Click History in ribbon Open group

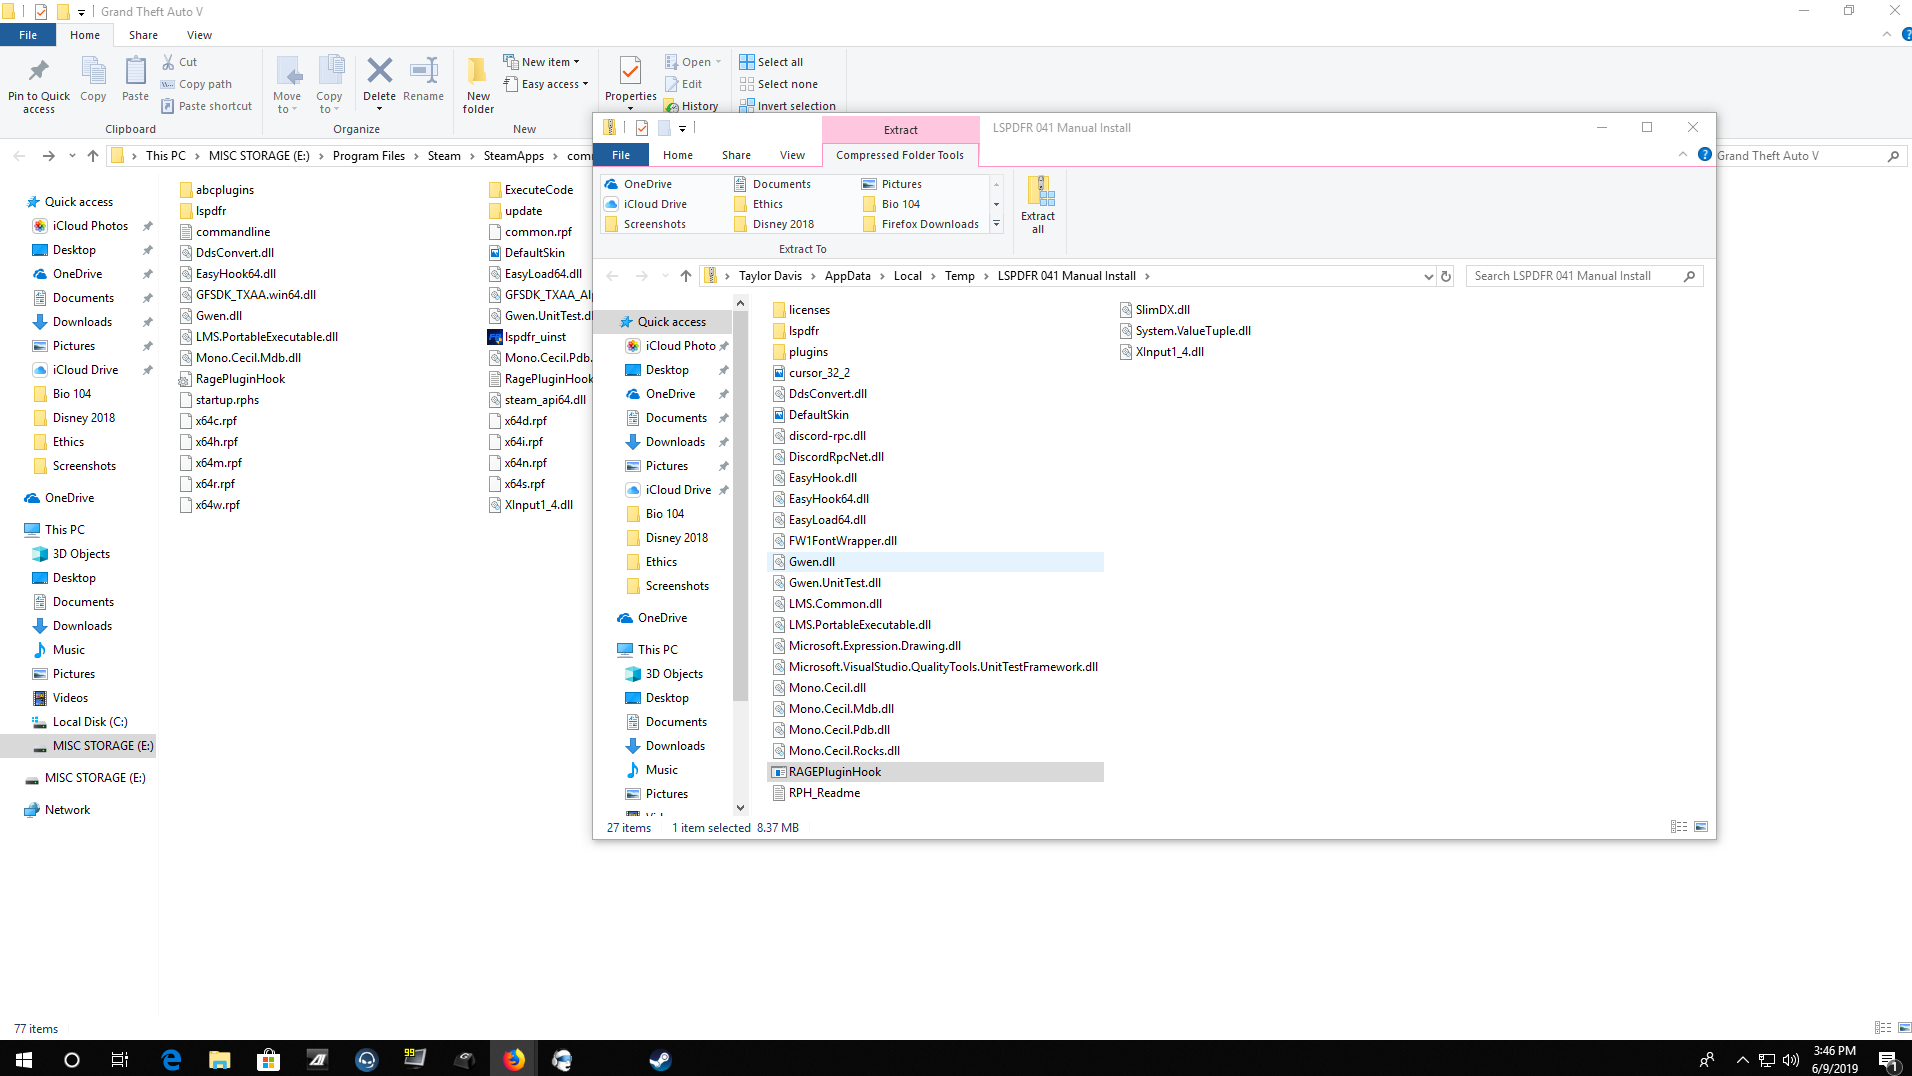coord(691,106)
